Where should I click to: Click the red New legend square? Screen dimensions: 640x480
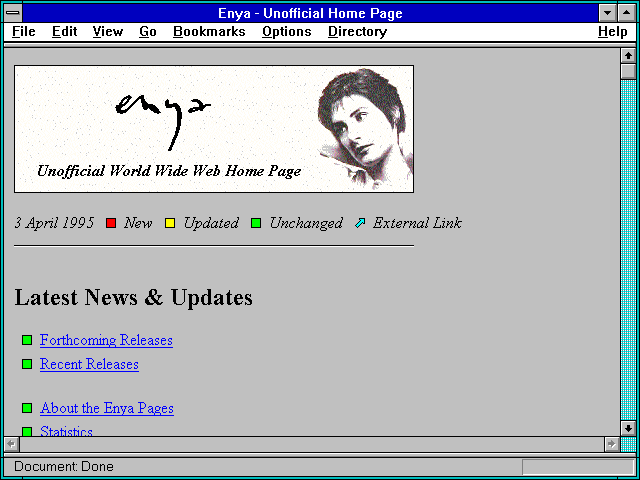[x=111, y=223]
